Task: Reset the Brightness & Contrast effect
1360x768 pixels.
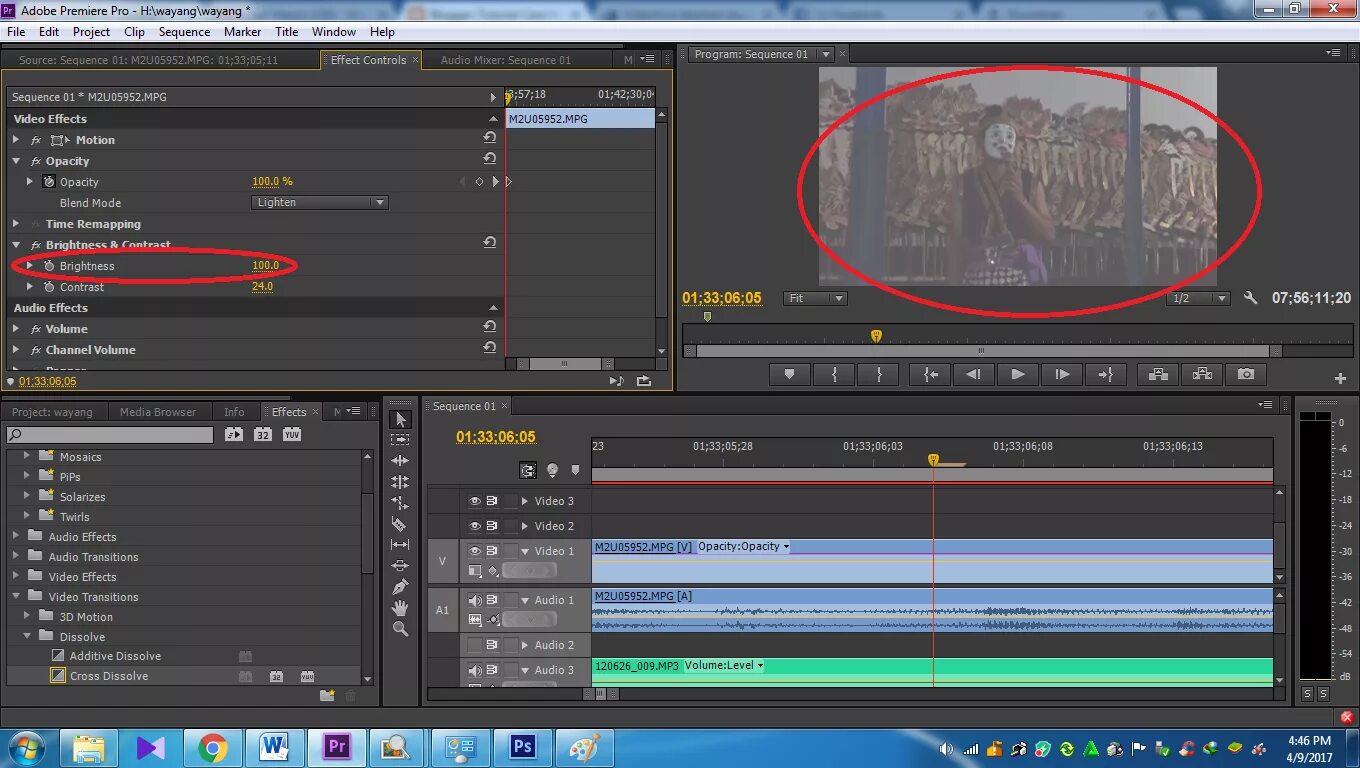Action: click(490, 243)
